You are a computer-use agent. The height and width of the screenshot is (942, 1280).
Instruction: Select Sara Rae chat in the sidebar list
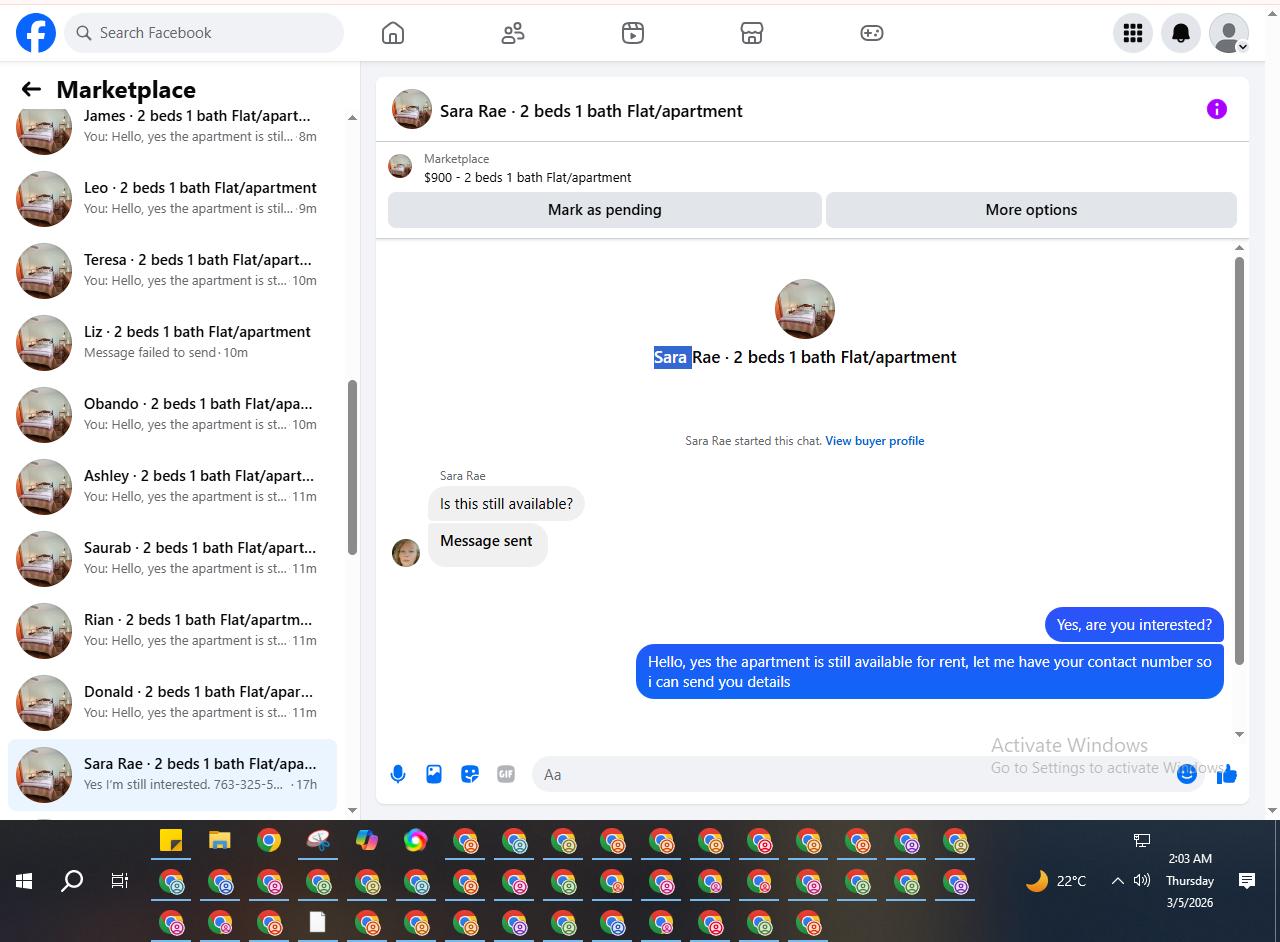(172, 775)
